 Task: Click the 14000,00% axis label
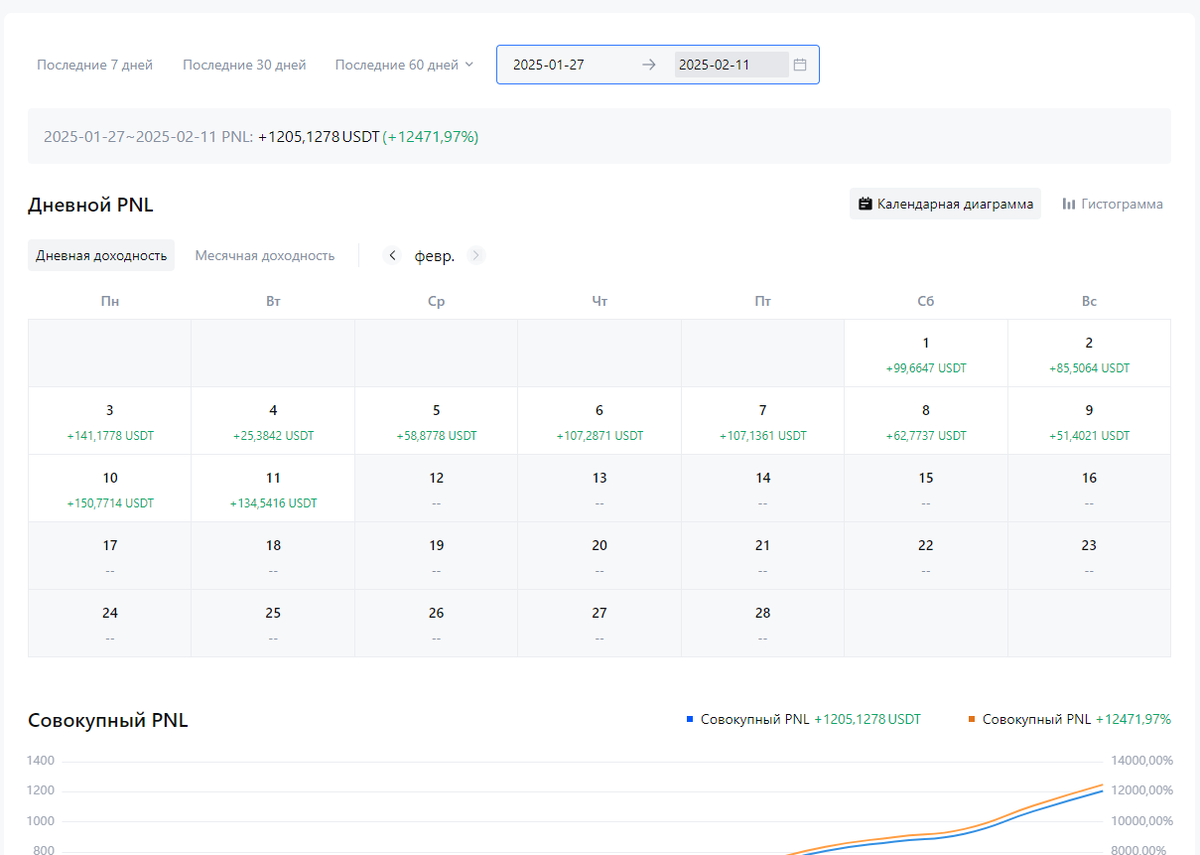coord(1142,761)
